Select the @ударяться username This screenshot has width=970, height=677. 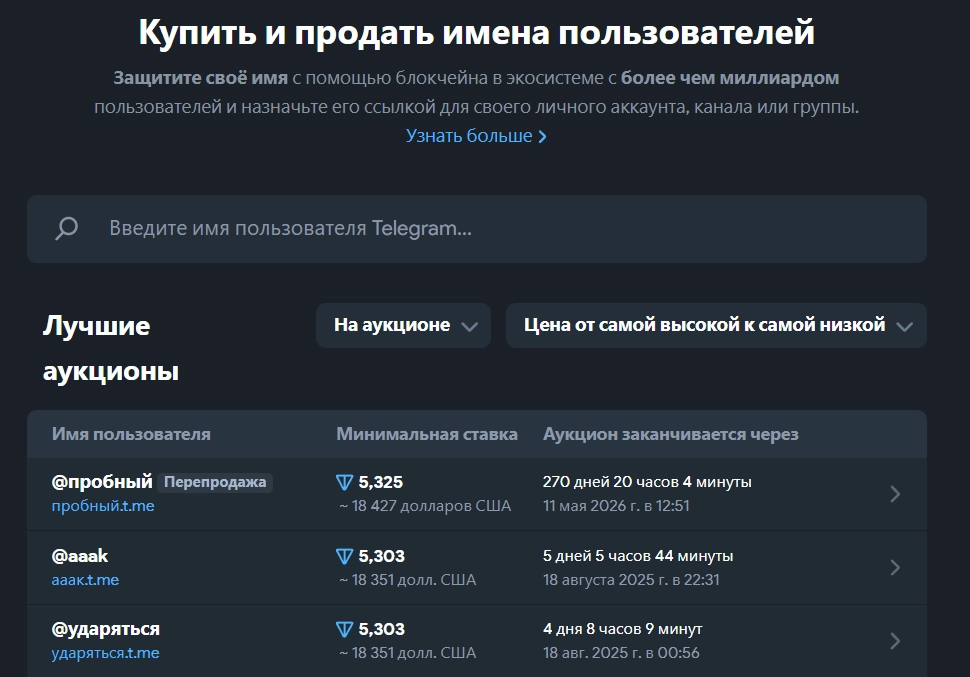(106, 629)
